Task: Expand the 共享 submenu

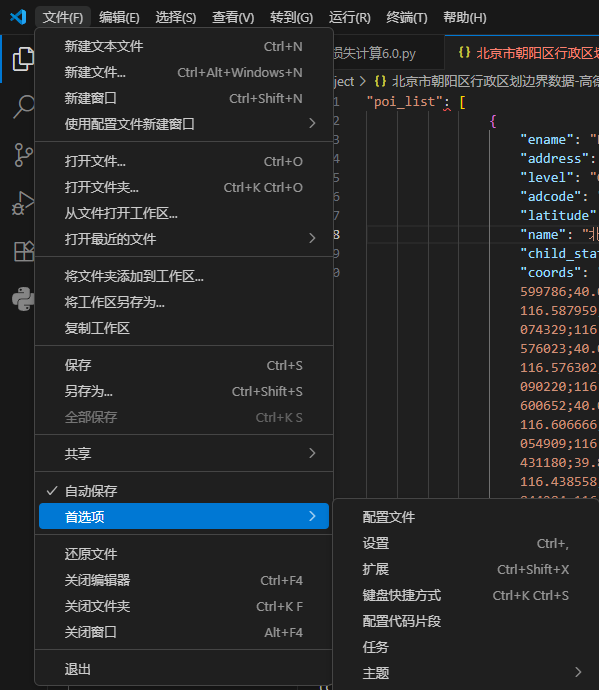Action: [x=184, y=453]
